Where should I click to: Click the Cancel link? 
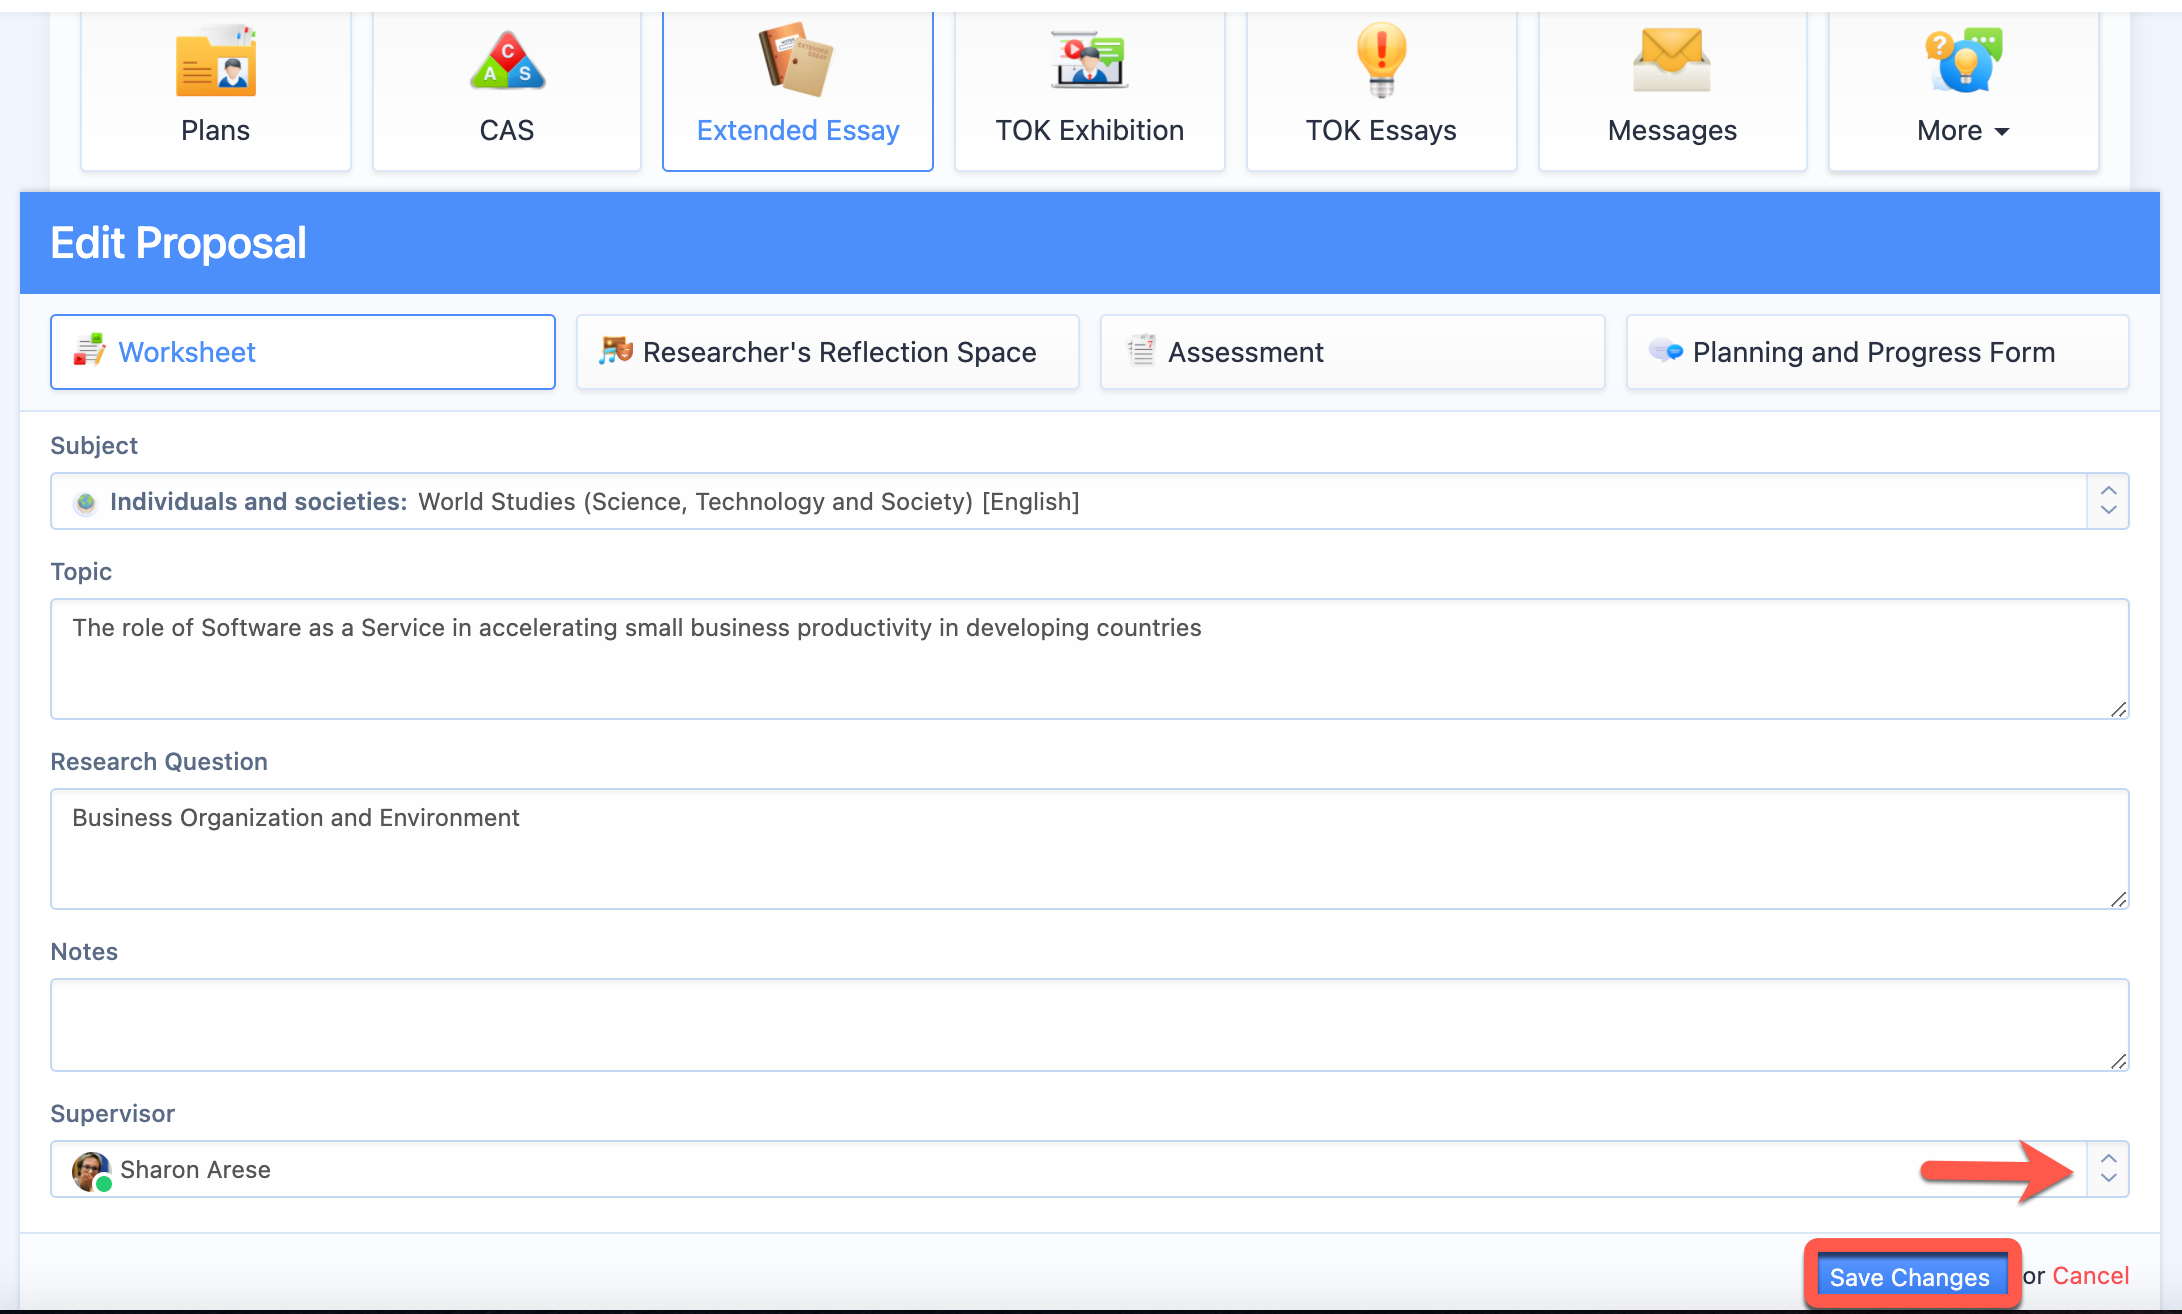coord(2091,1276)
